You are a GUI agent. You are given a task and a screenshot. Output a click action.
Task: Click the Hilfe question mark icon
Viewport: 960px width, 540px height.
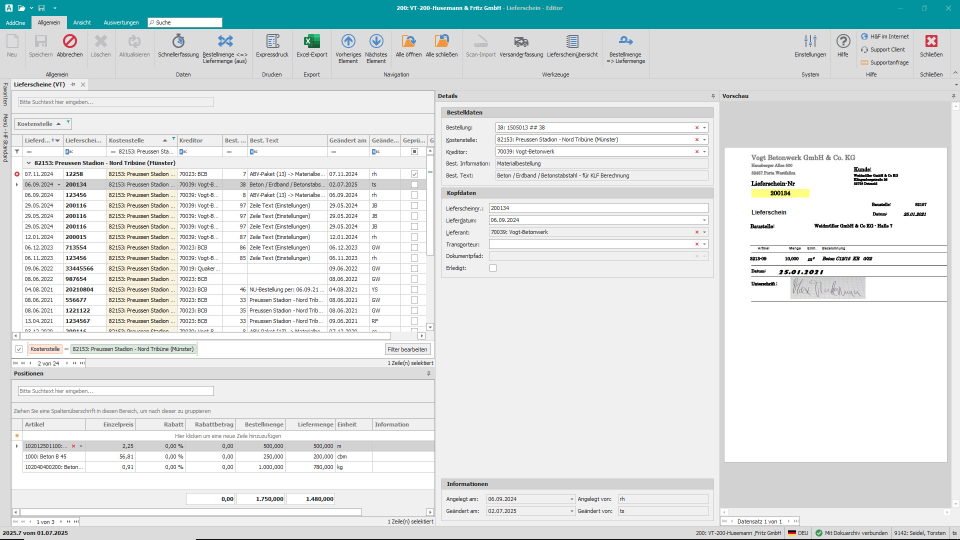click(x=843, y=42)
